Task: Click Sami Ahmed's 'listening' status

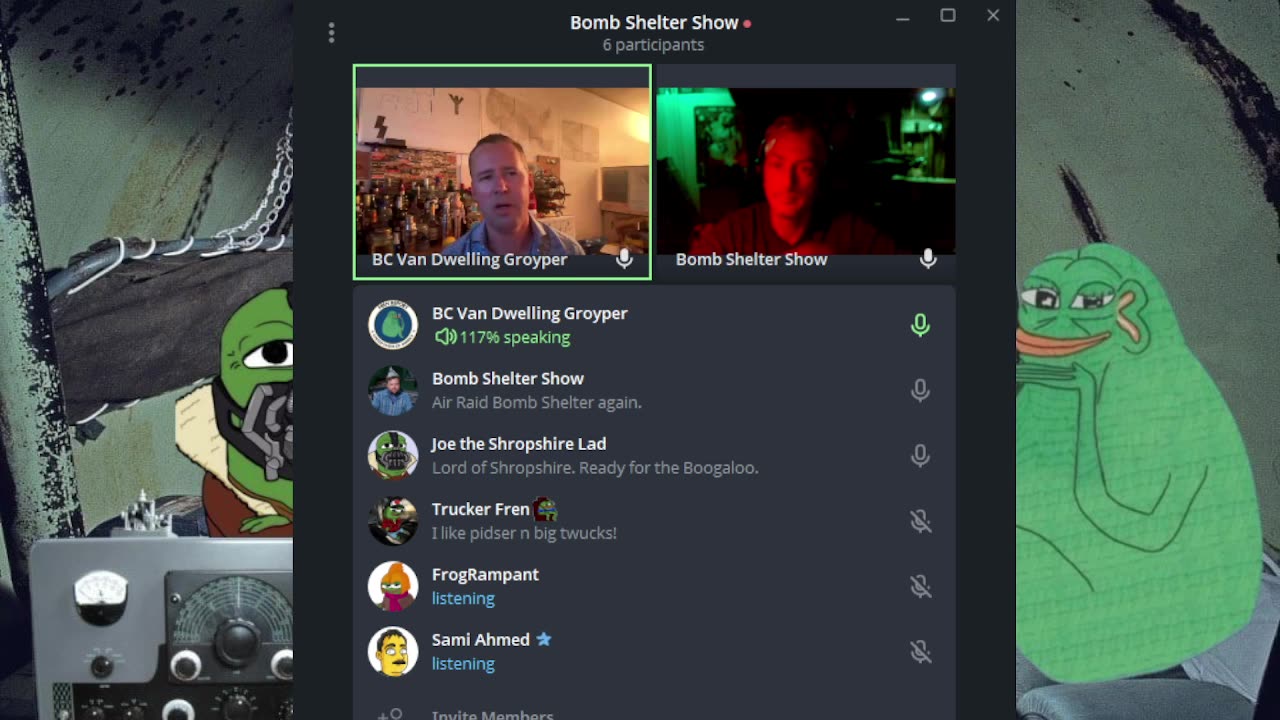Action: tap(463, 663)
